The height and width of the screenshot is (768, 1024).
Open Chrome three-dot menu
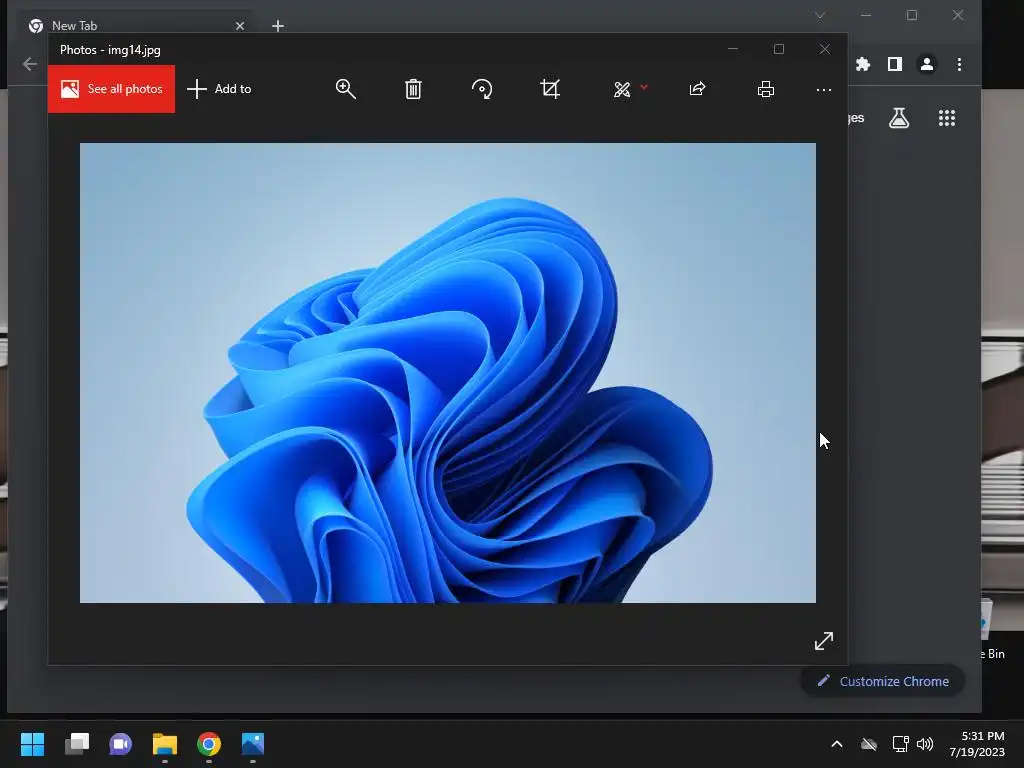point(959,64)
